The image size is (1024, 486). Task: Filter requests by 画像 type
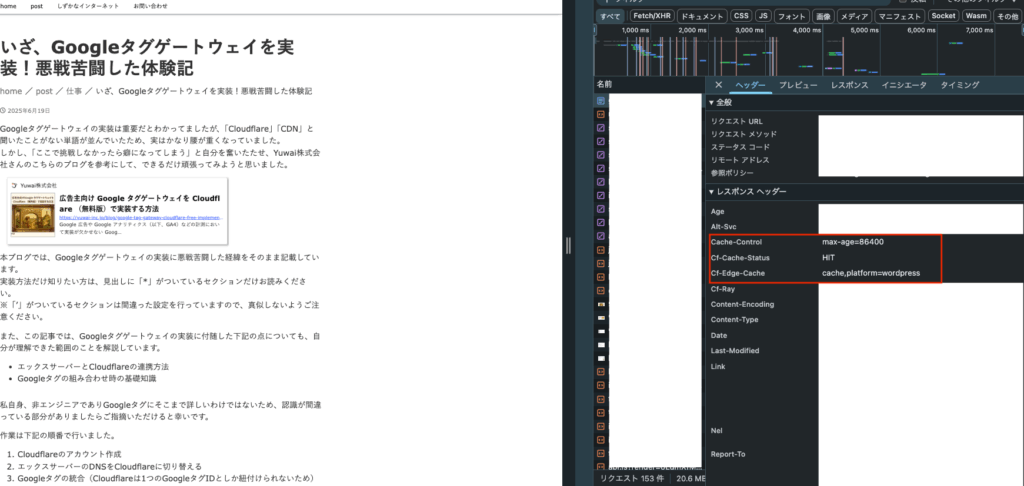[x=823, y=16]
